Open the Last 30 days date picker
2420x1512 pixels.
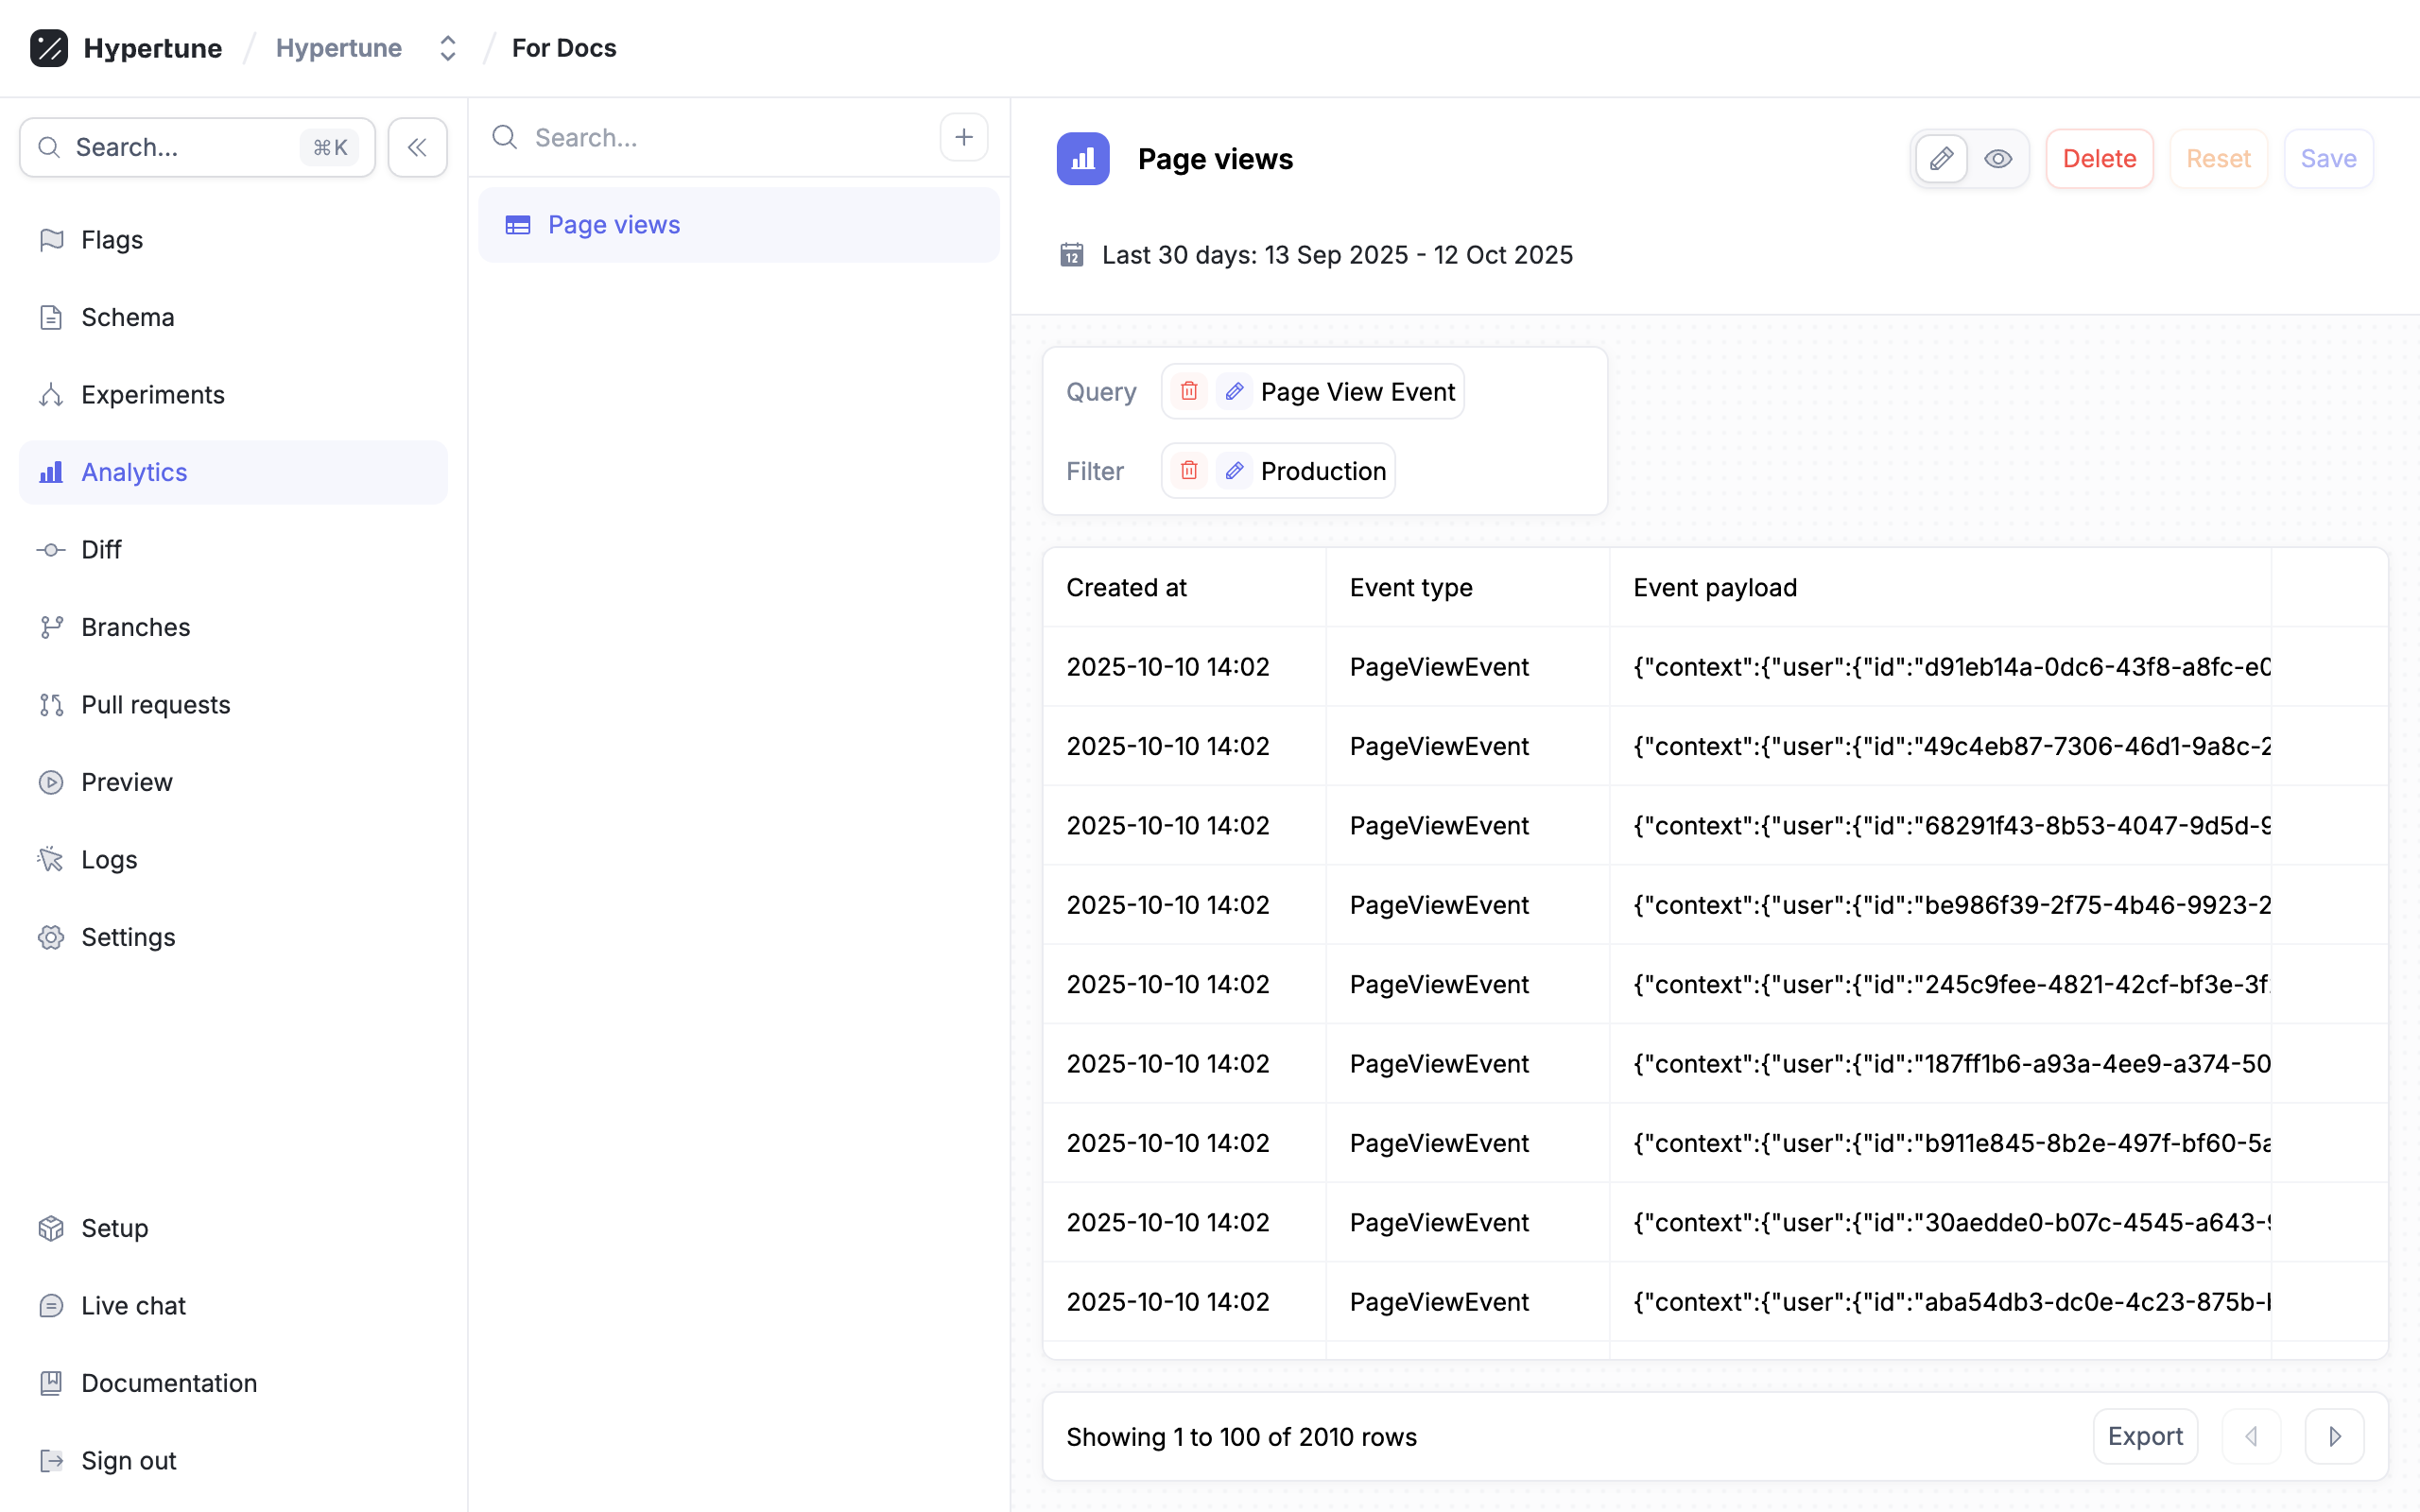tap(1336, 255)
